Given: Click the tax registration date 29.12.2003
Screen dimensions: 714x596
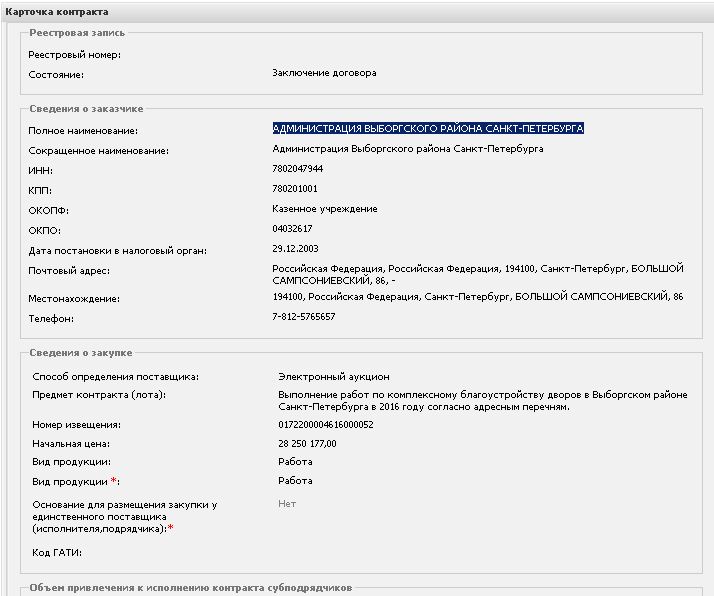Looking at the screenshot, I should (296, 248).
